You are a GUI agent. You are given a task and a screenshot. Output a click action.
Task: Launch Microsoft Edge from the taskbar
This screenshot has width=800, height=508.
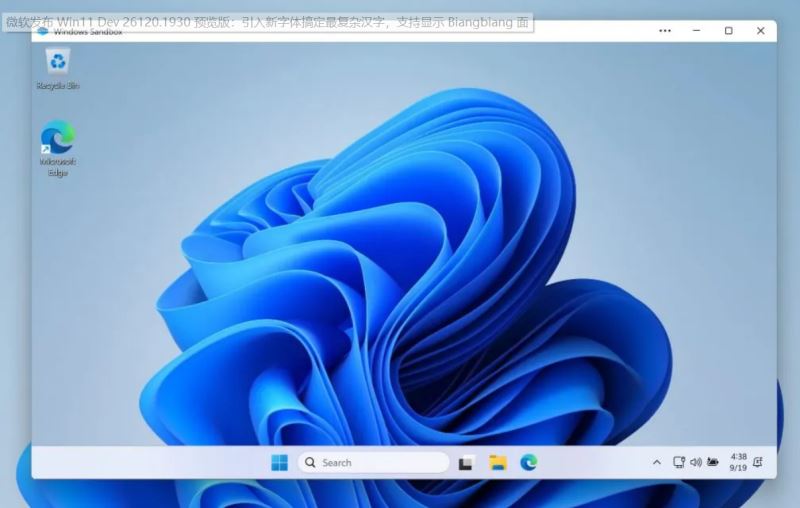pos(528,462)
